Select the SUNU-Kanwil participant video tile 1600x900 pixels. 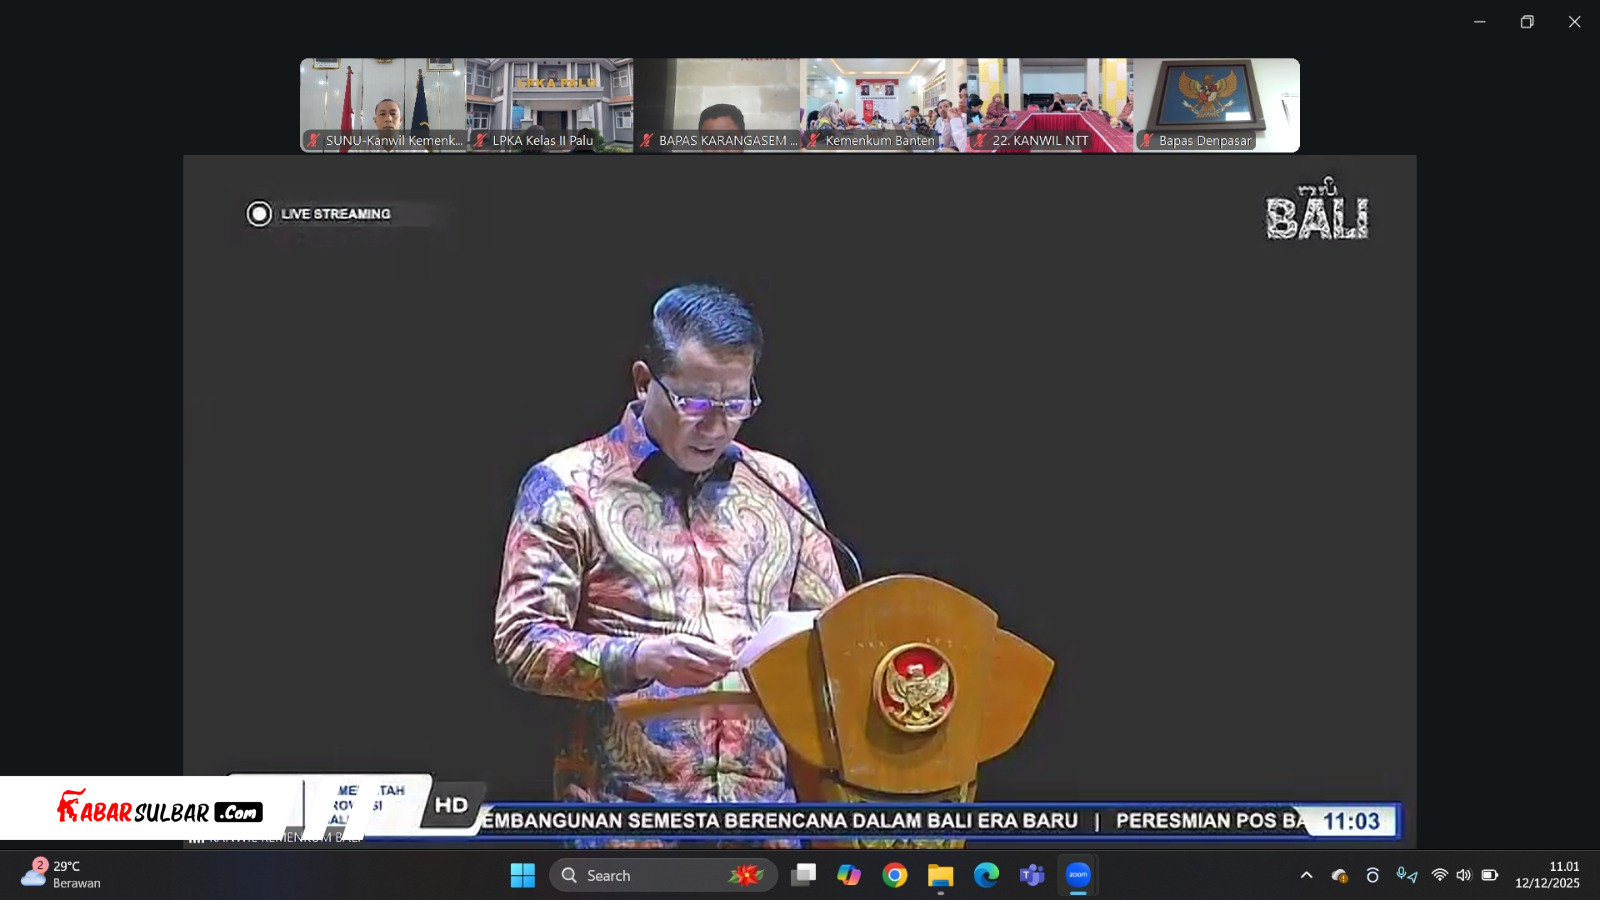[x=383, y=105]
